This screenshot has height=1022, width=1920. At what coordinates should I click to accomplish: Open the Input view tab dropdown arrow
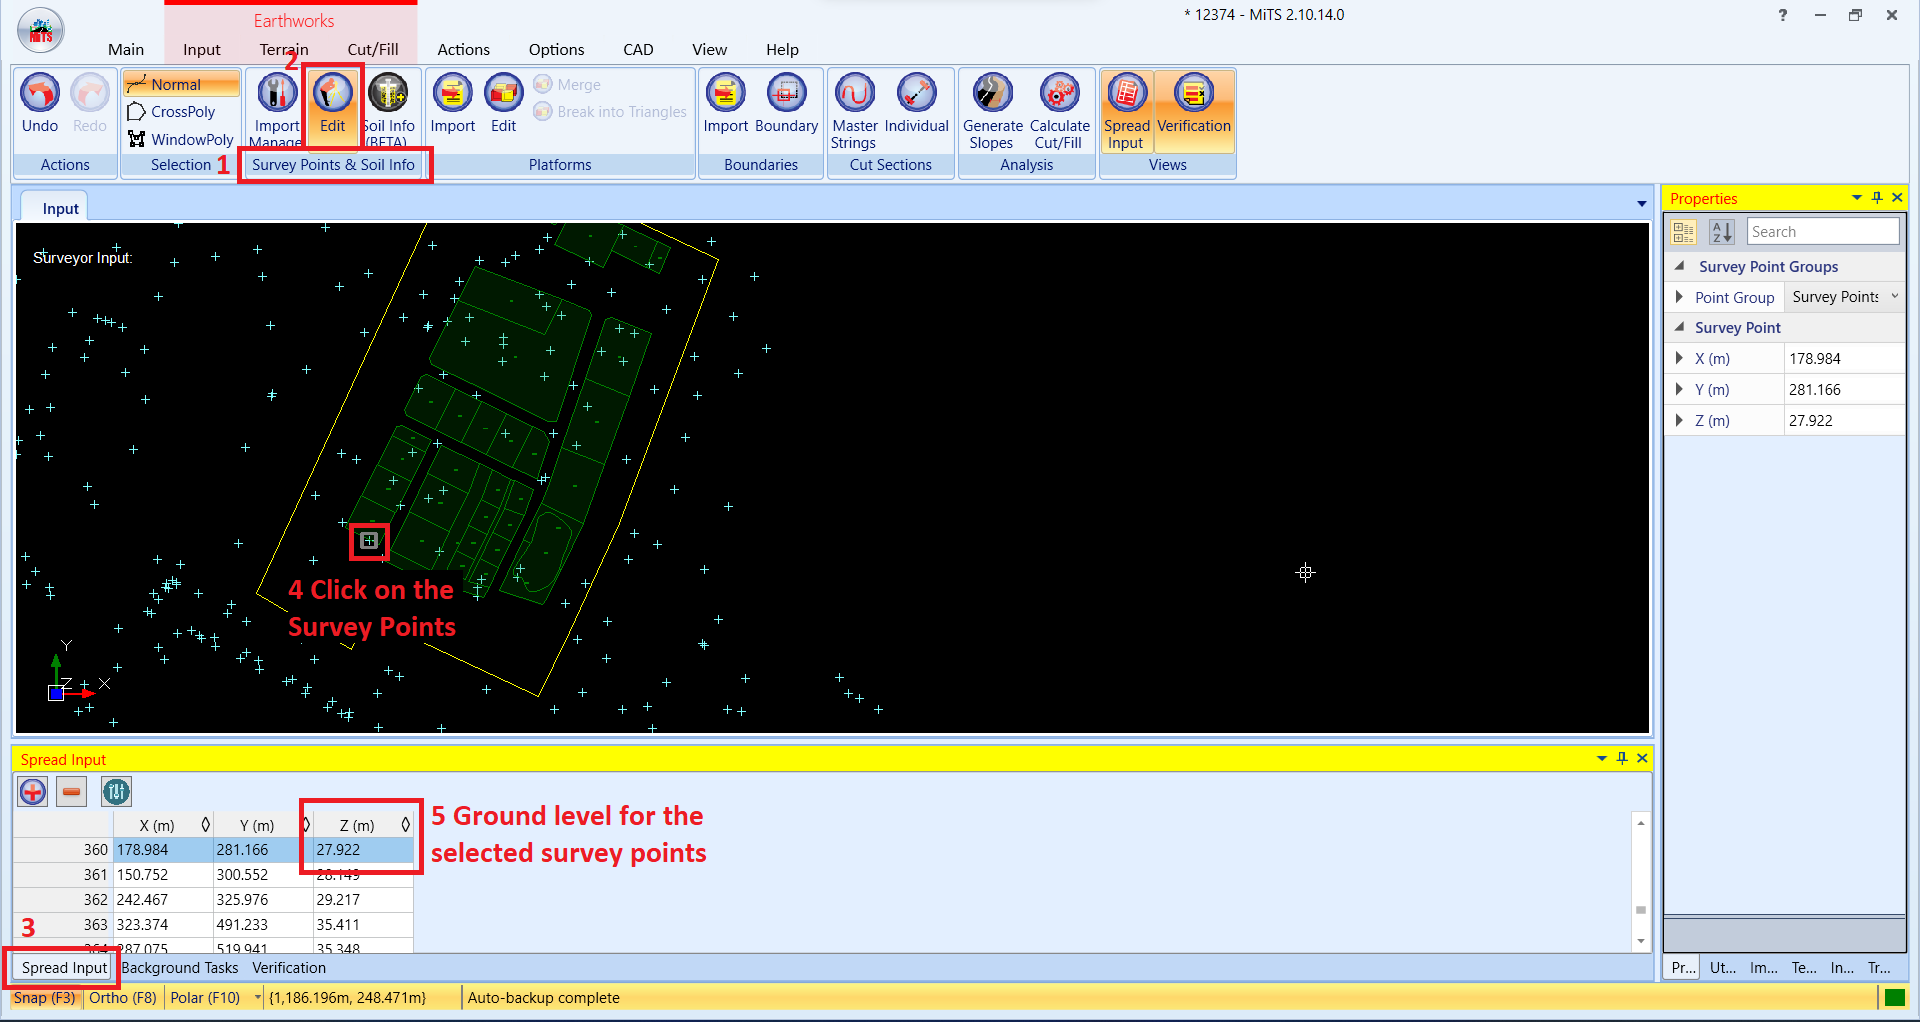[x=1641, y=204]
